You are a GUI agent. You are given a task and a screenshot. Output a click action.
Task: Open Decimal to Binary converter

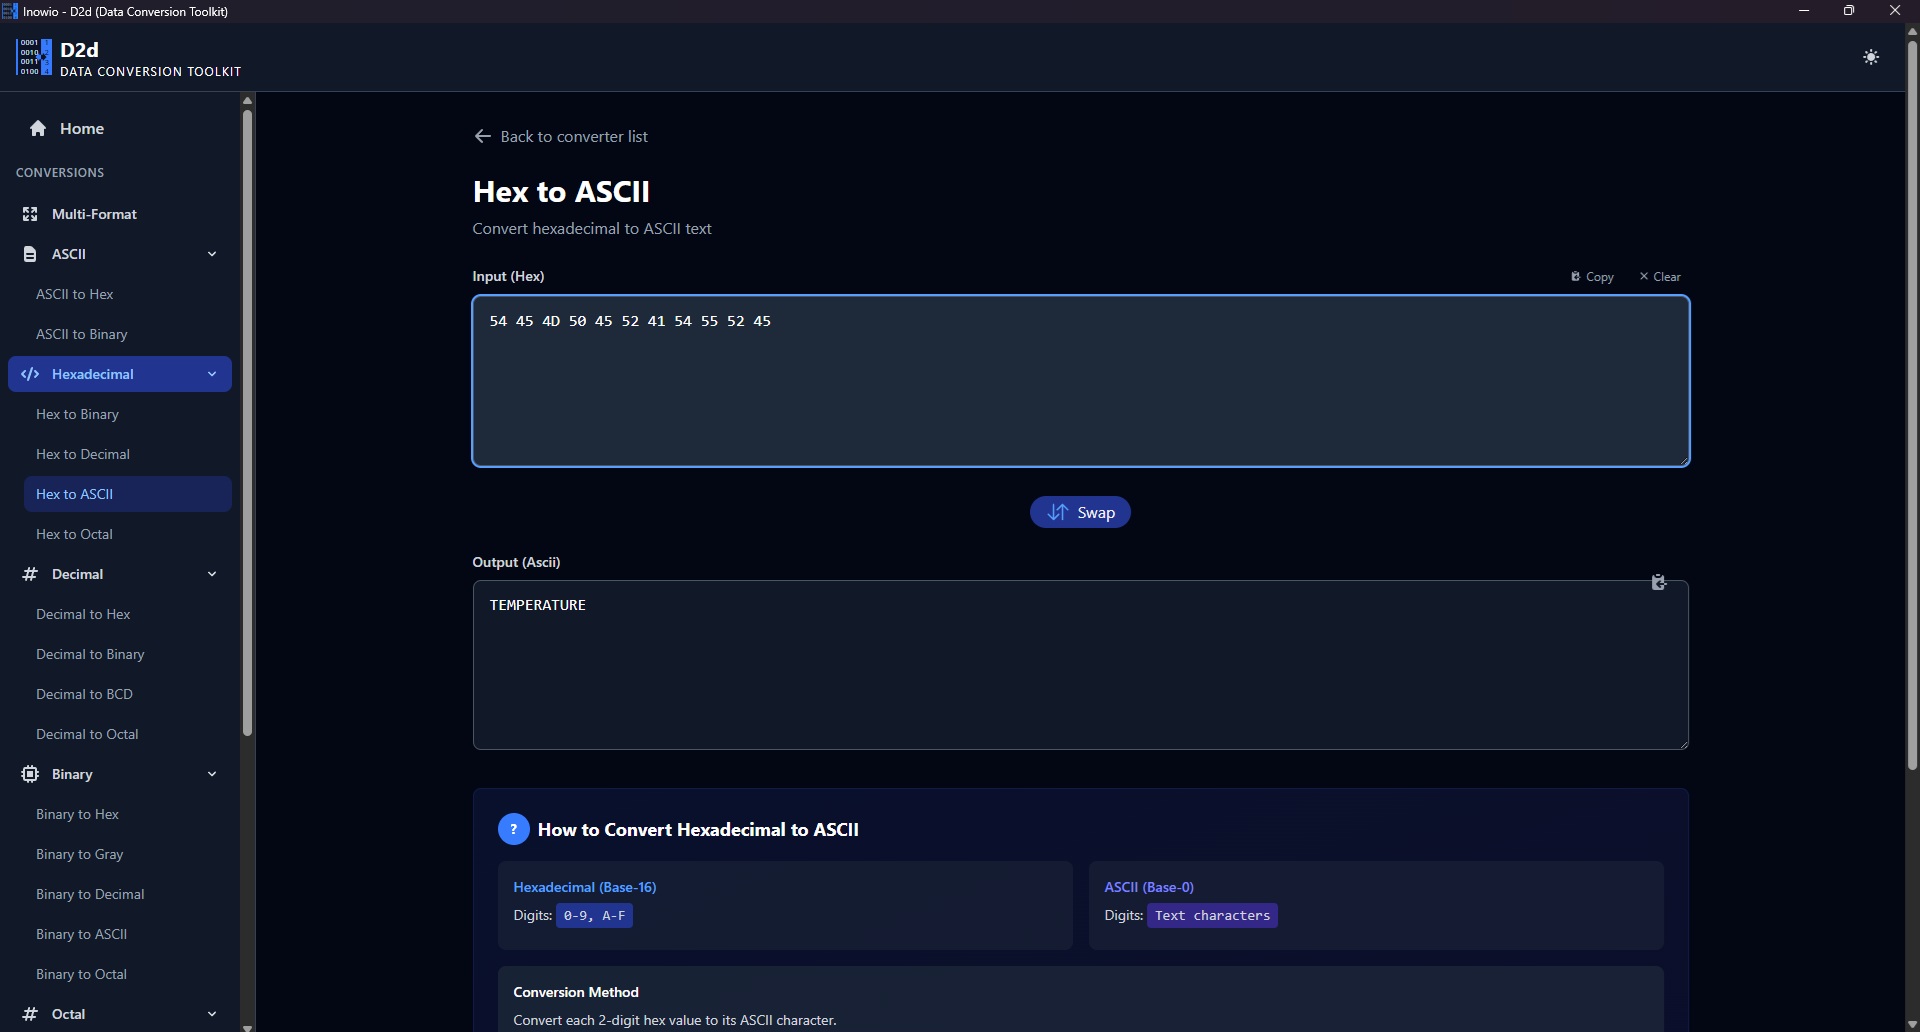pos(128,654)
